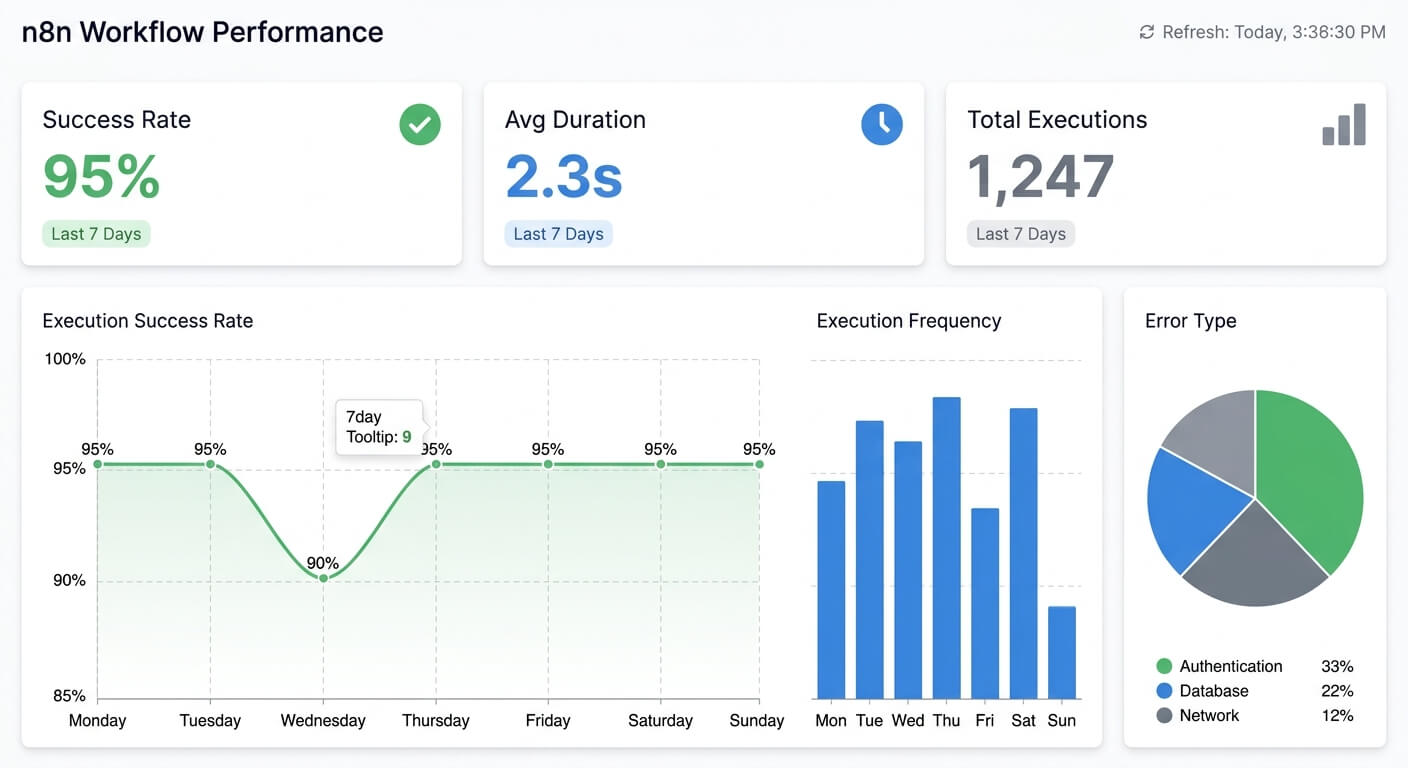The height and width of the screenshot is (768, 1408).
Task: Click the Execution Frequency heading
Action: tap(909, 321)
